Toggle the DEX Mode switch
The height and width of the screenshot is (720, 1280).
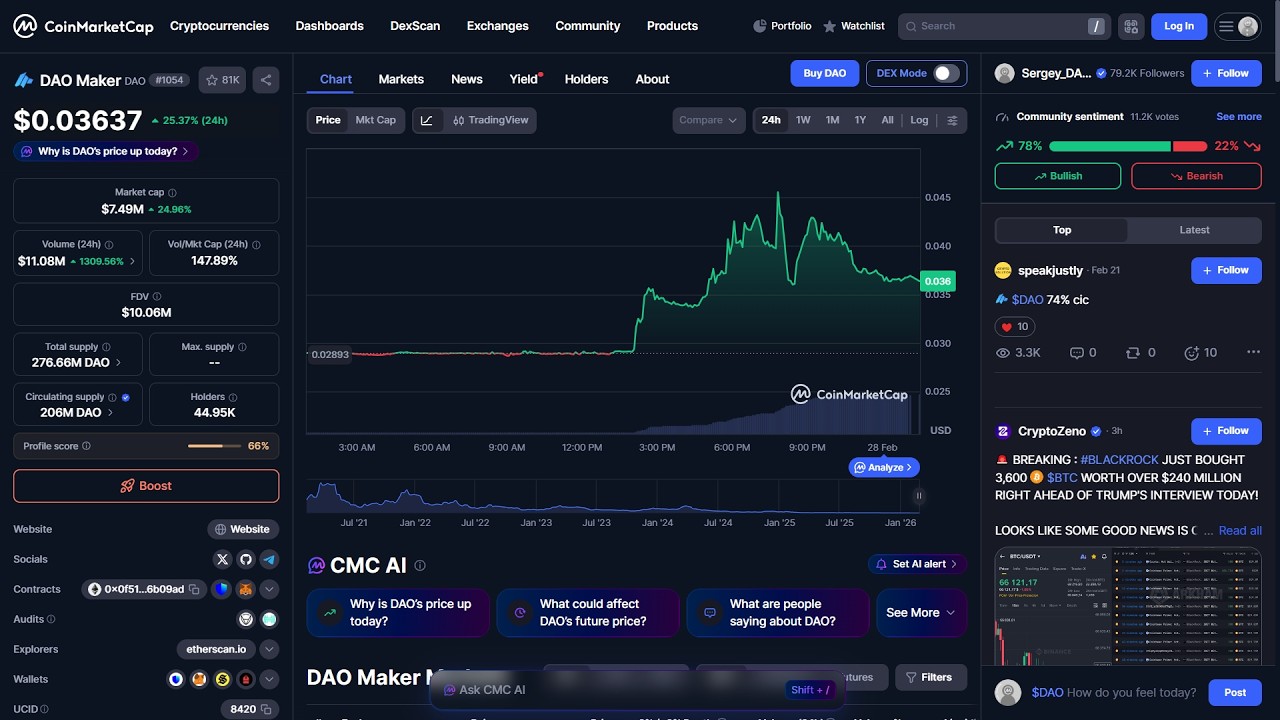(x=946, y=73)
